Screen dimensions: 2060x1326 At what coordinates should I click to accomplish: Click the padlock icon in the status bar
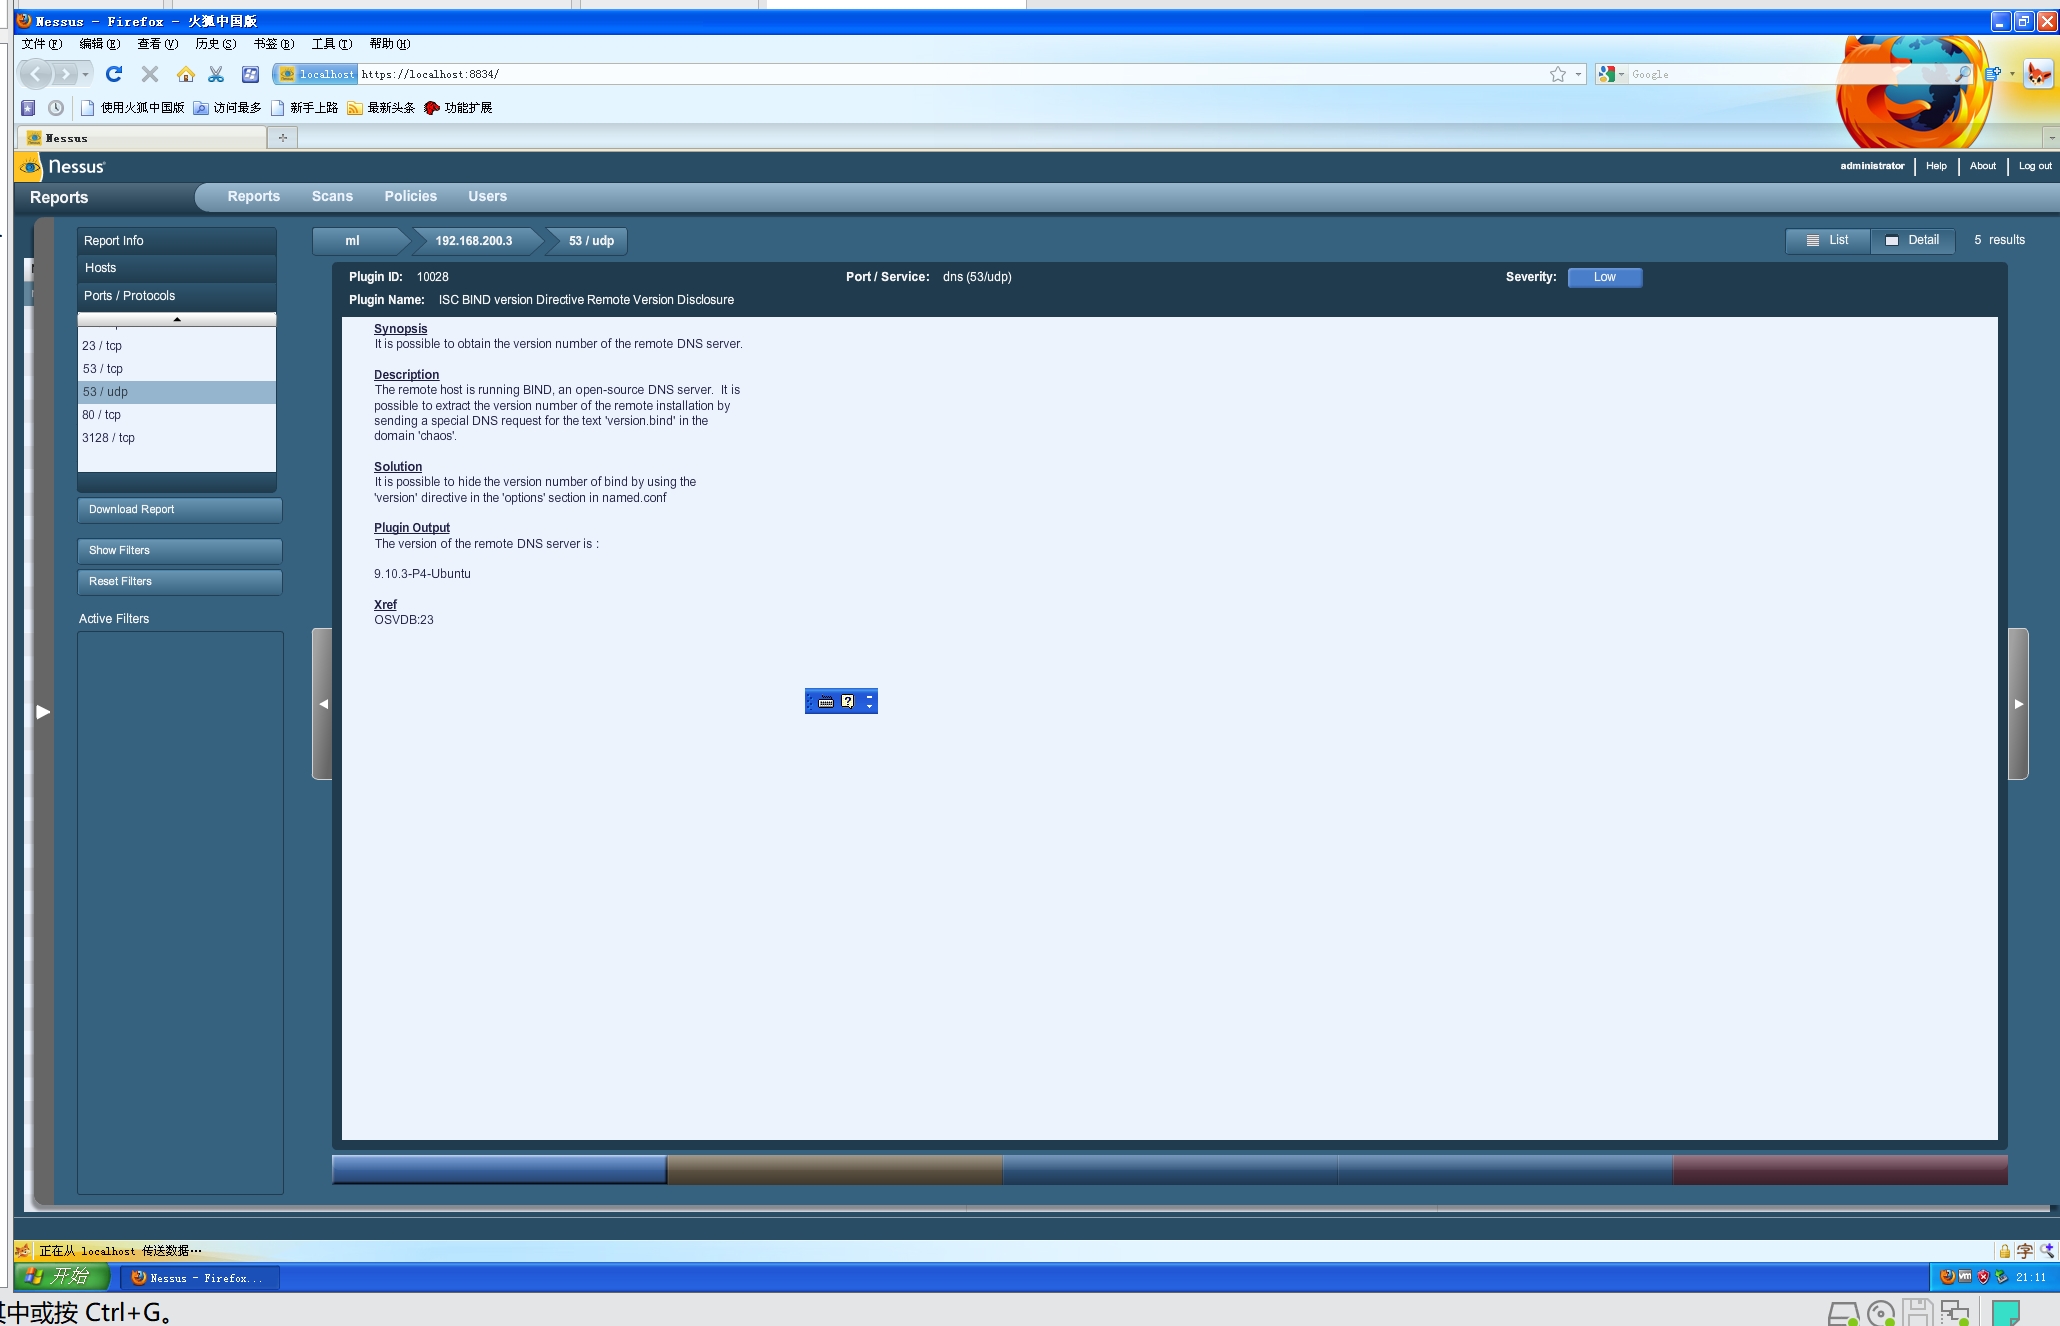(x=2004, y=1251)
